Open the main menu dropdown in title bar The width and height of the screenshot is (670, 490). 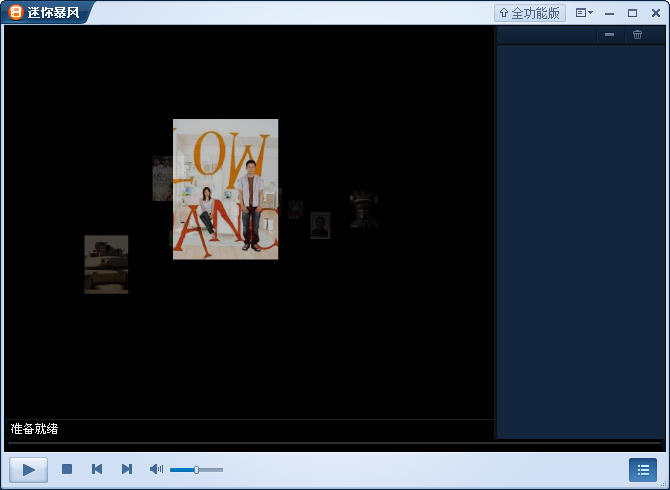[x=584, y=13]
